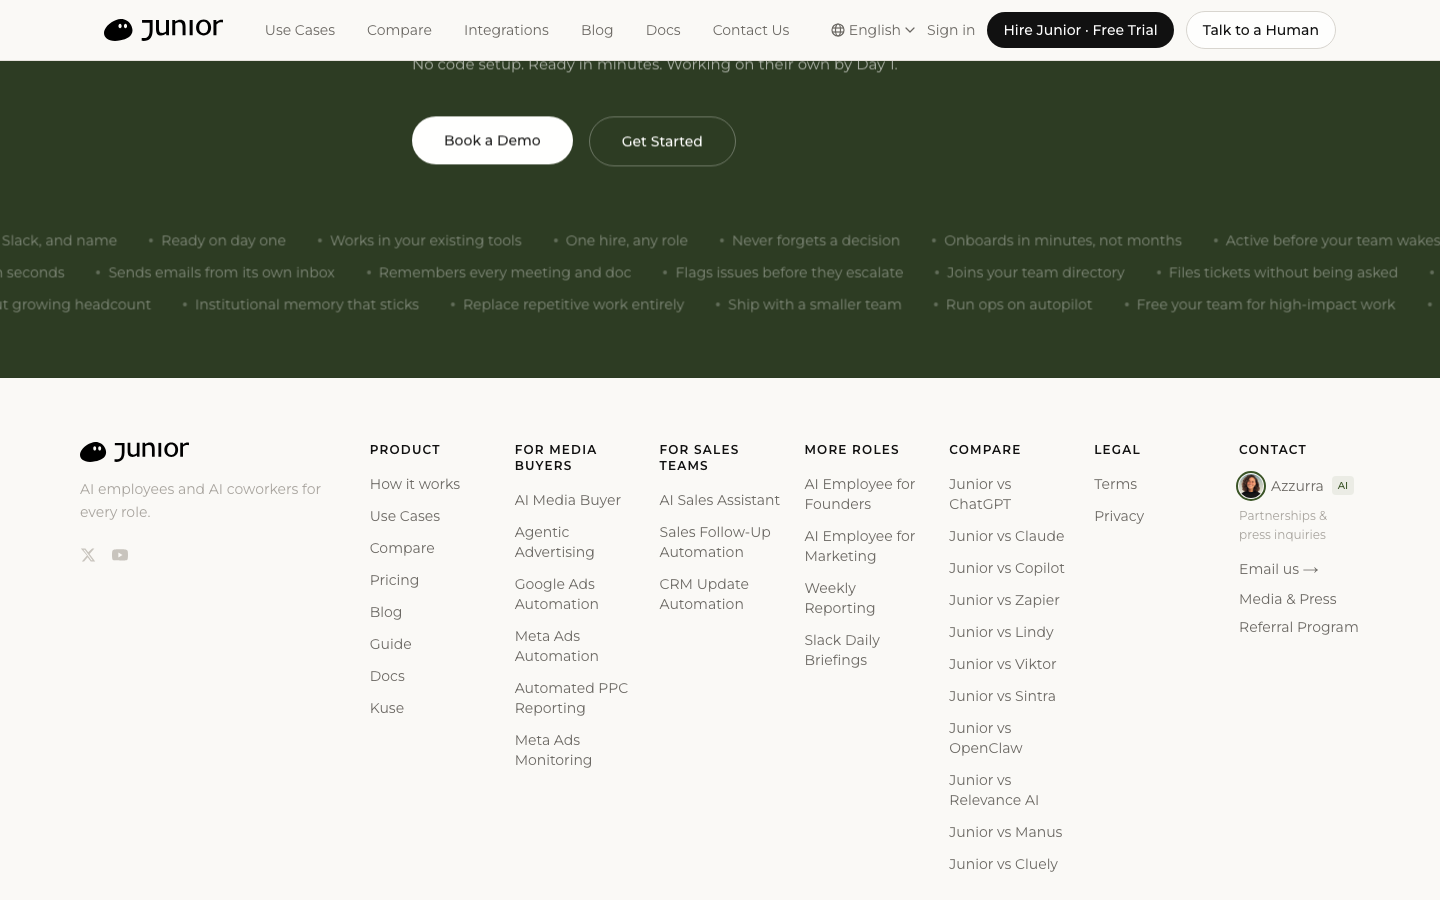
Task: Open Google Ads Automation link
Action: pyautogui.click(x=557, y=594)
